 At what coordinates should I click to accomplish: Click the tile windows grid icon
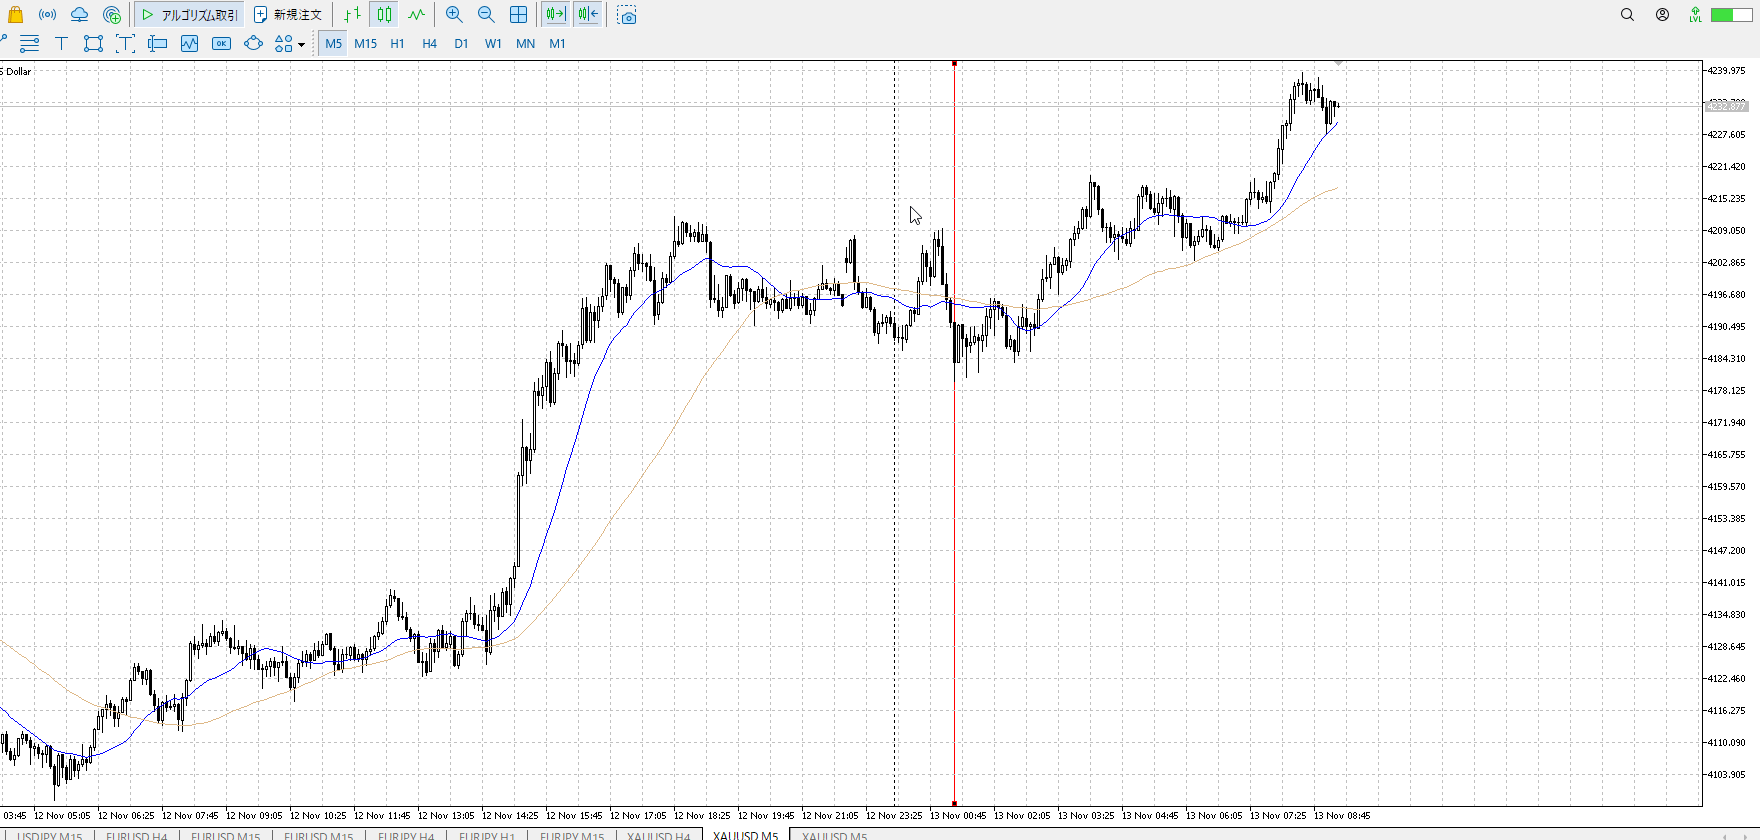pyautogui.click(x=518, y=15)
